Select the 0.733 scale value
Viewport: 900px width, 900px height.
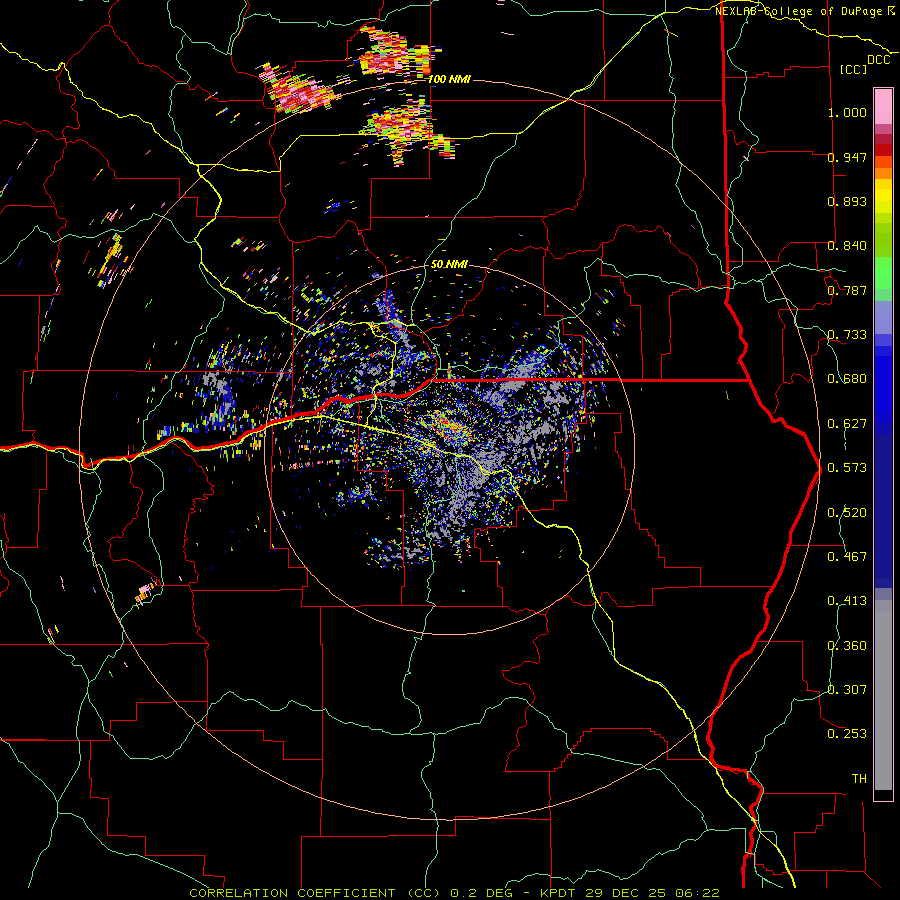tap(847, 335)
